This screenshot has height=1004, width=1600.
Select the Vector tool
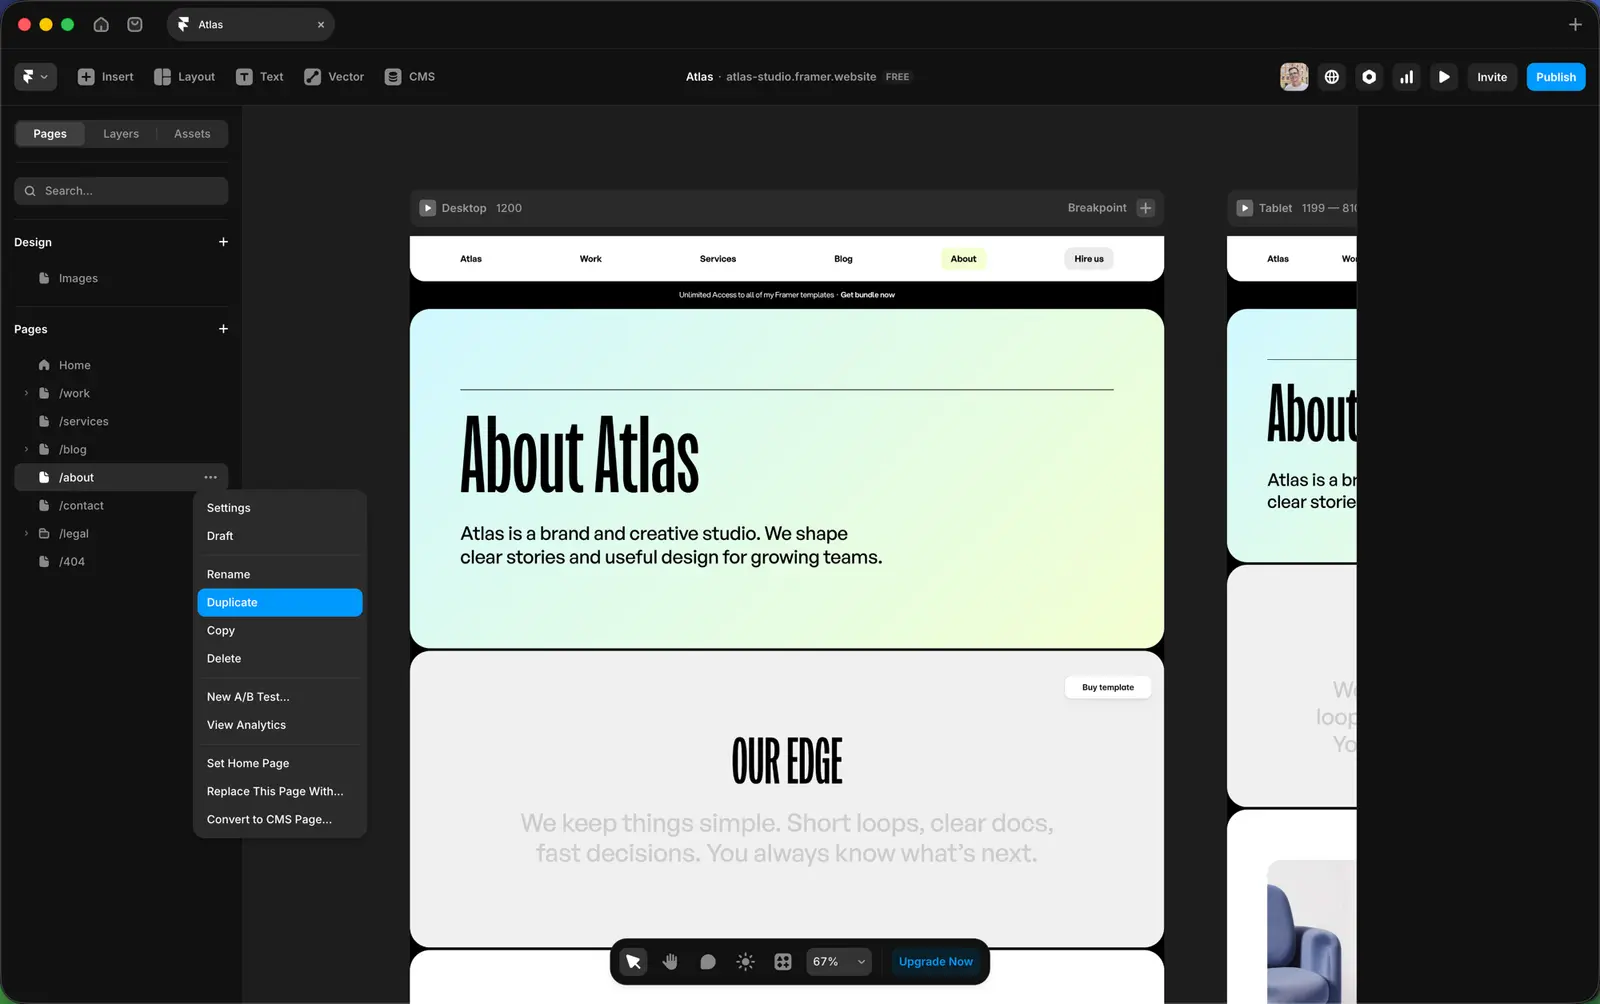334,77
